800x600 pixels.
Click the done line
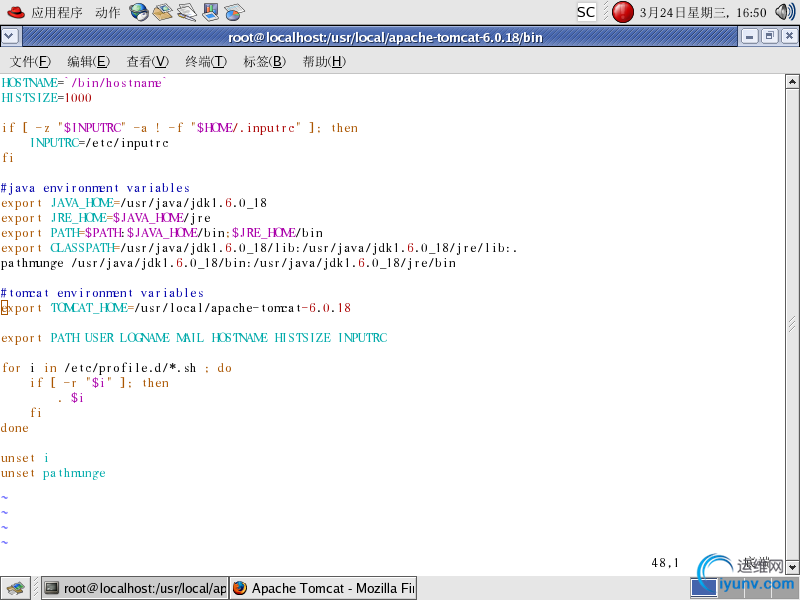[x=14, y=428]
